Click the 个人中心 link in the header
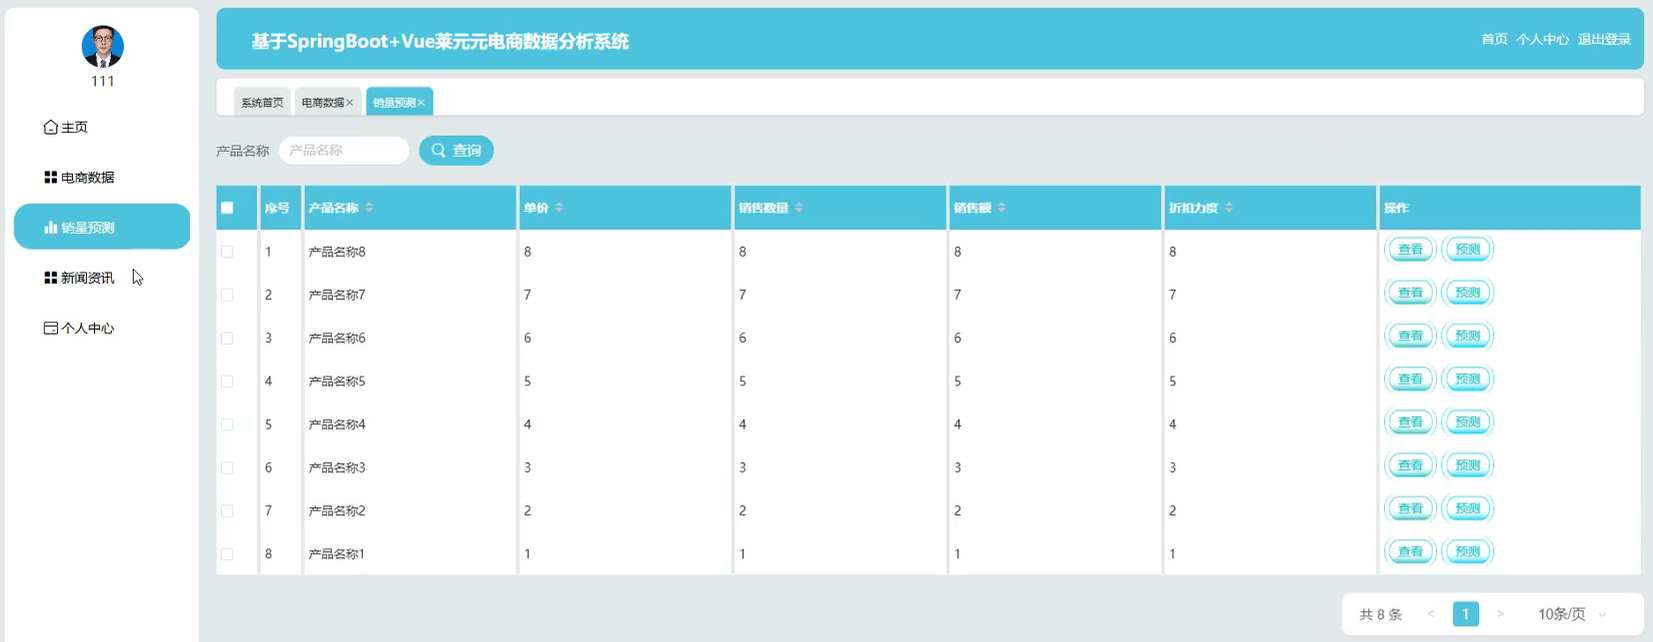This screenshot has width=1653, height=642. pos(1542,39)
